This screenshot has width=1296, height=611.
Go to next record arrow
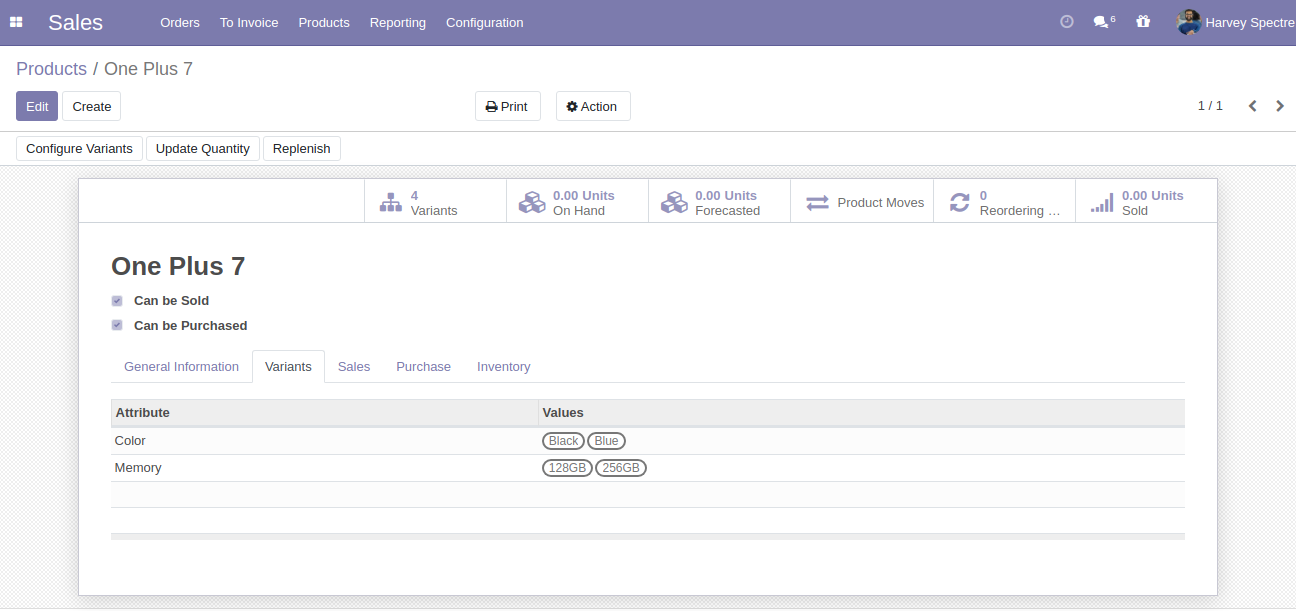point(1280,106)
